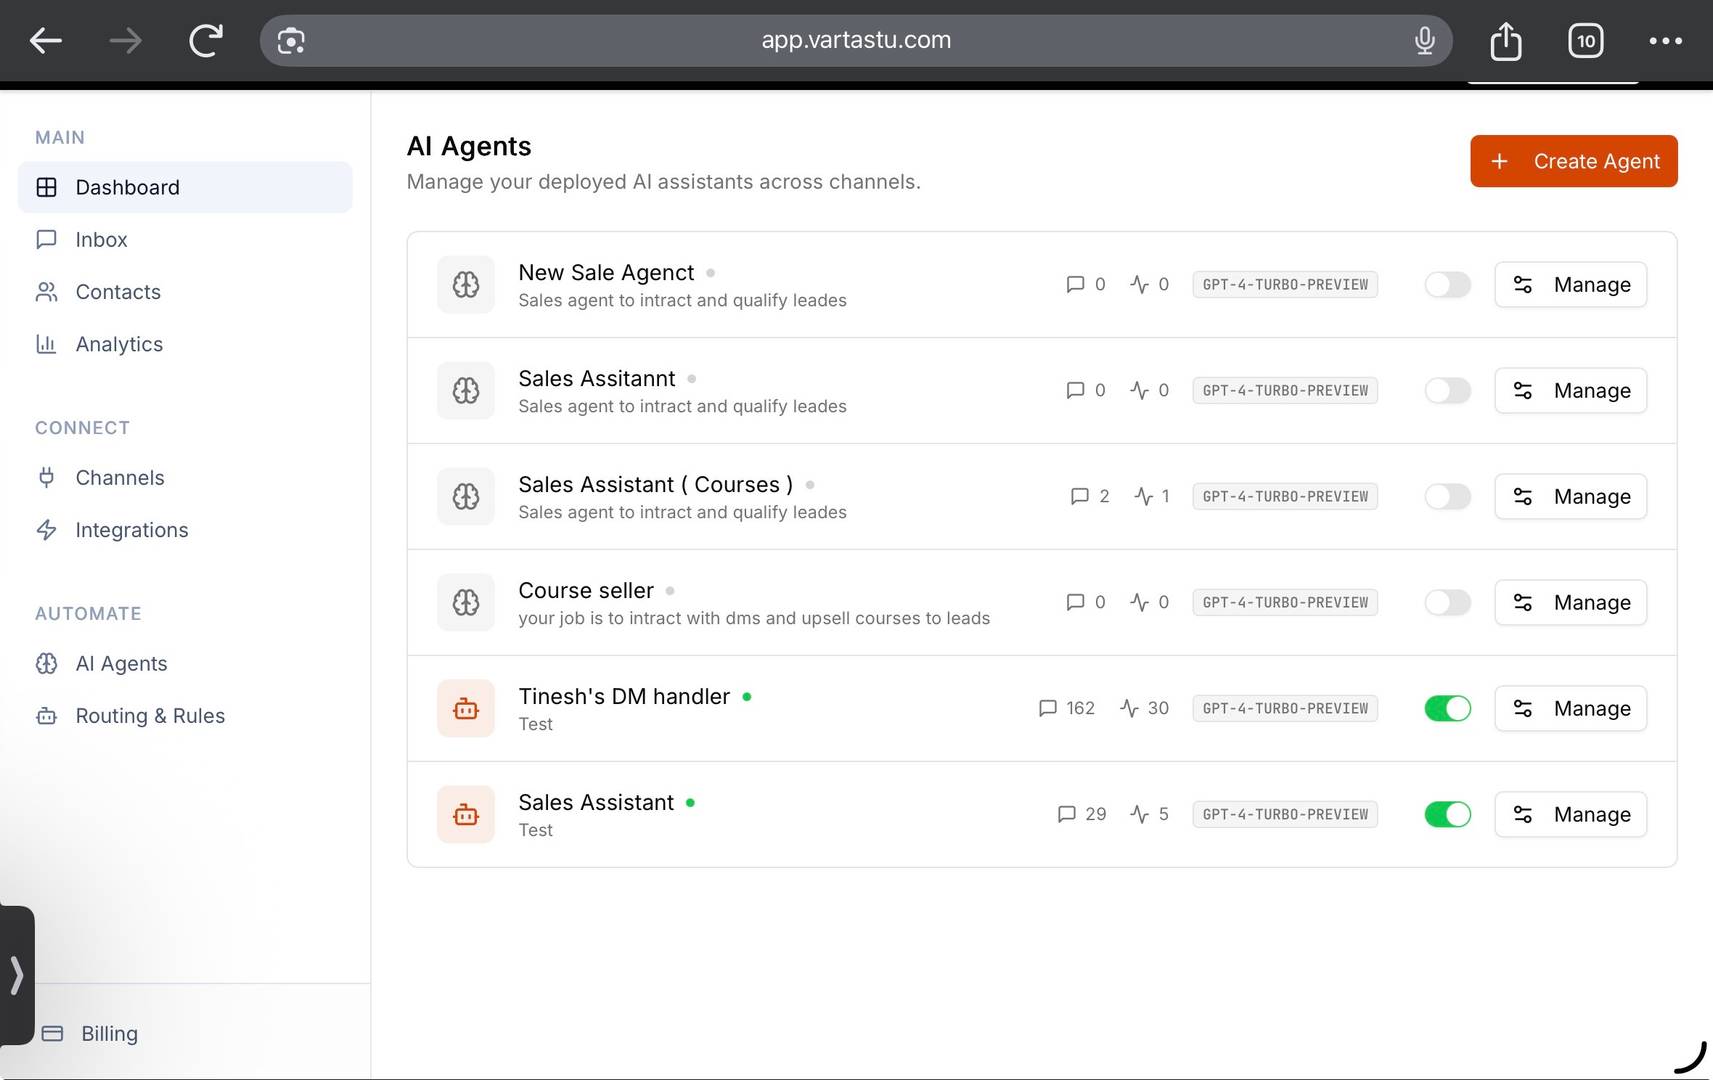1713x1080 pixels.
Task: Turn on the Course seller switch
Action: pos(1446,602)
